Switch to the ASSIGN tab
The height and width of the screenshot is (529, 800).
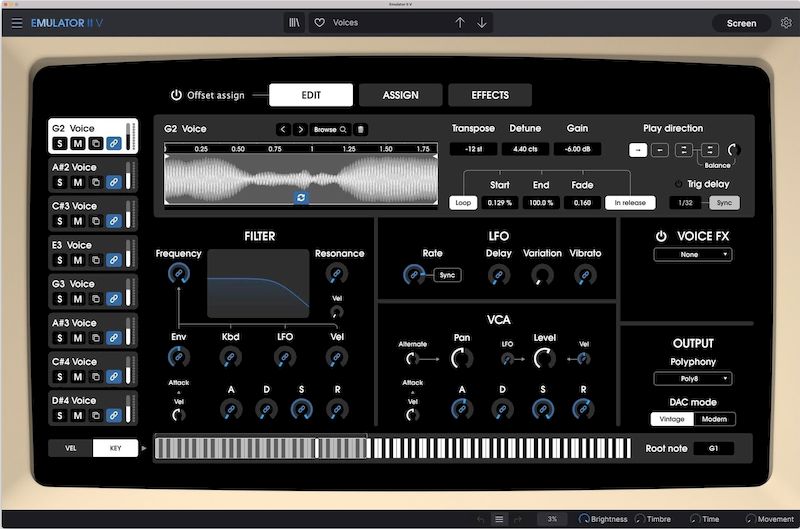pyautogui.click(x=401, y=95)
